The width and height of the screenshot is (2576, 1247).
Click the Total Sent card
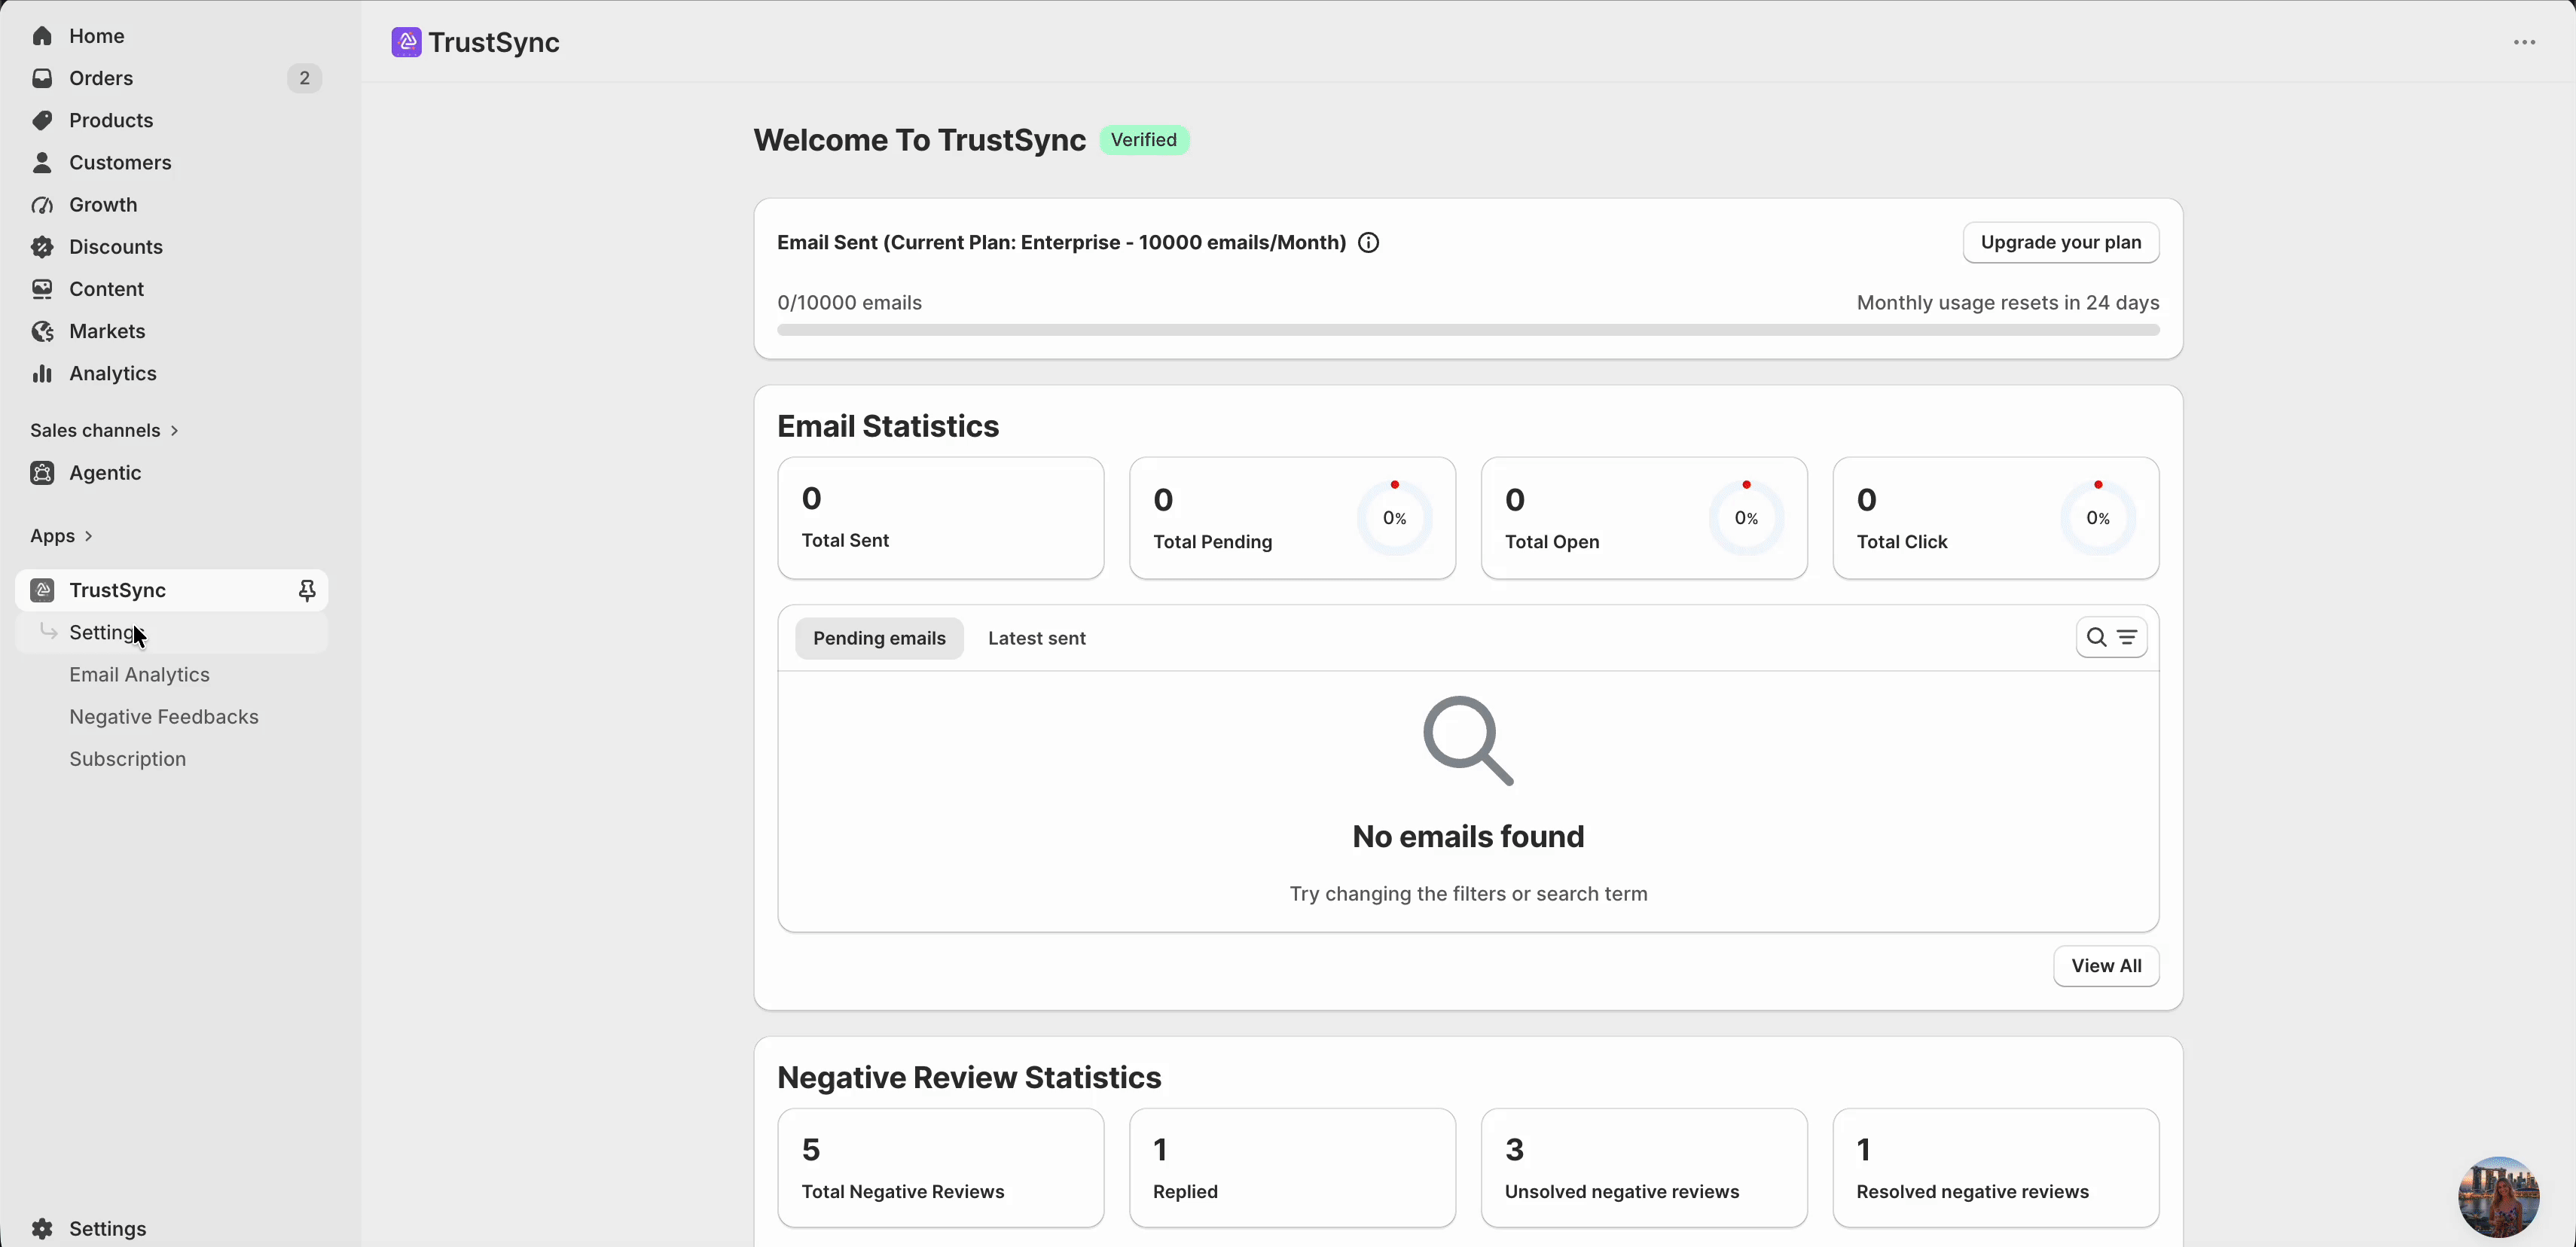940,518
